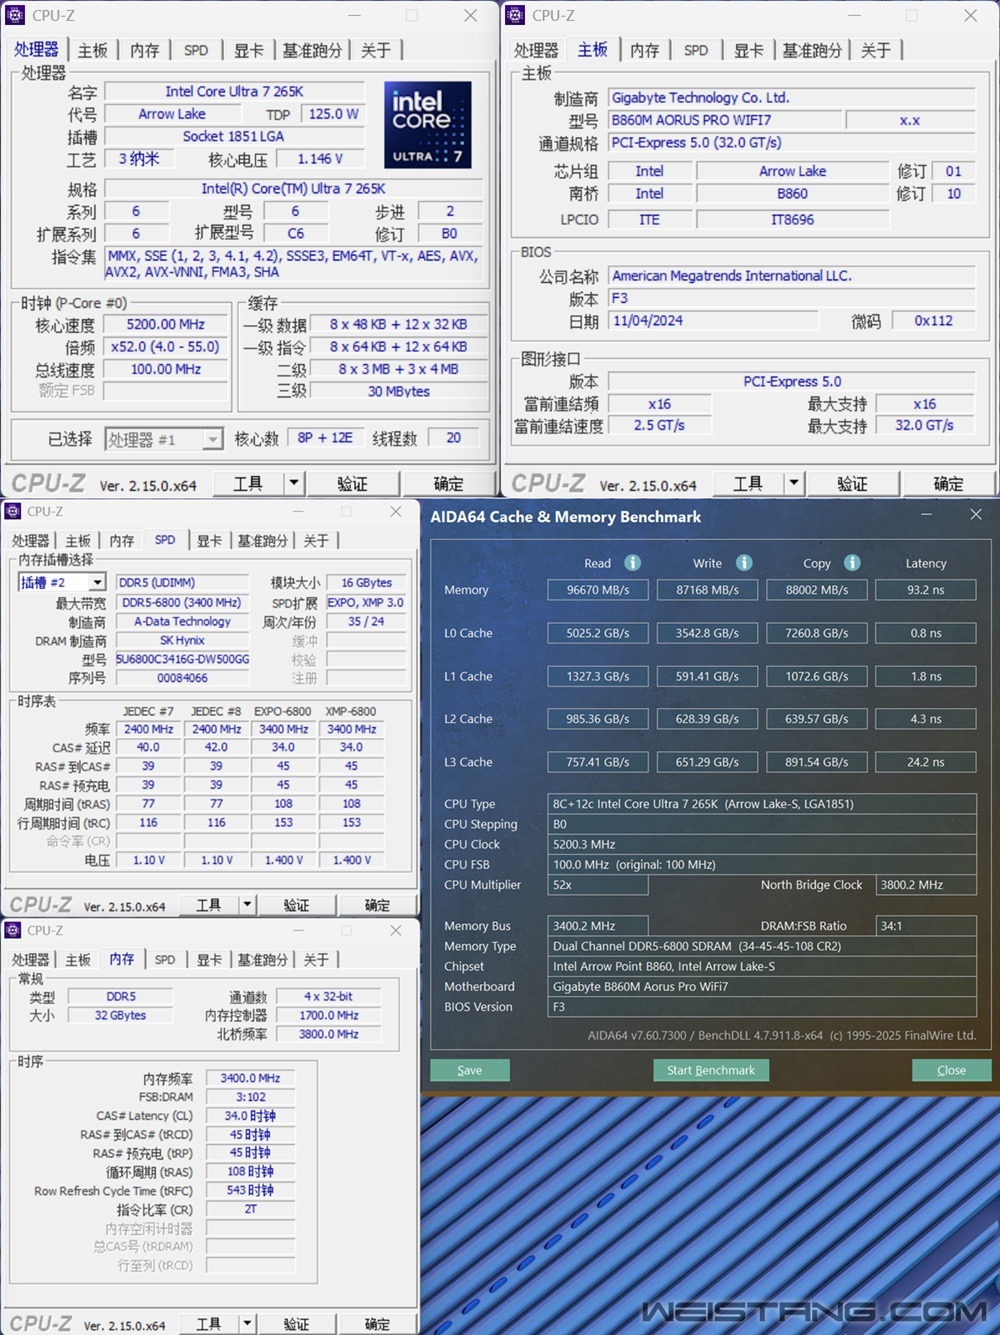Expand the 工具 arrow in the SPD window
Viewport: 1000px width, 1335px height.
click(247, 904)
